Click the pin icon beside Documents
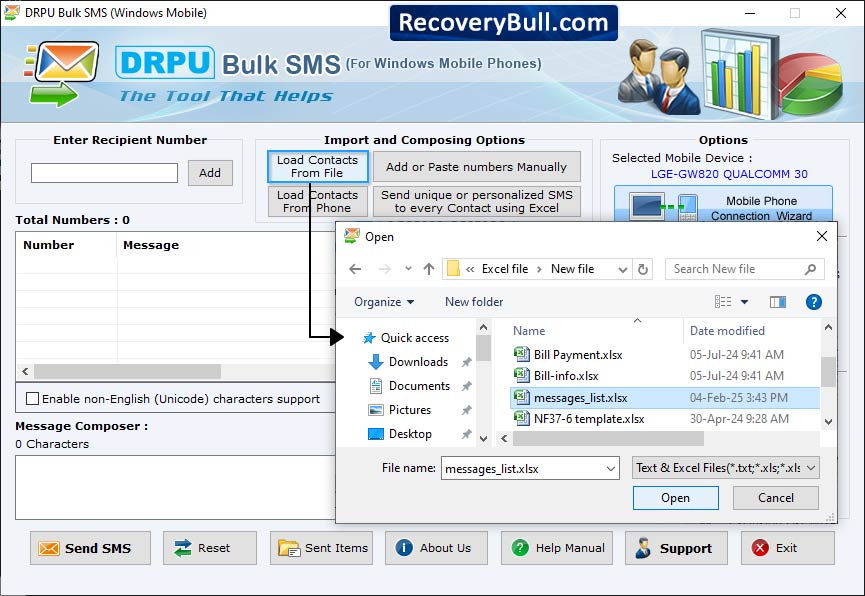The height and width of the screenshot is (596, 865). click(x=467, y=386)
